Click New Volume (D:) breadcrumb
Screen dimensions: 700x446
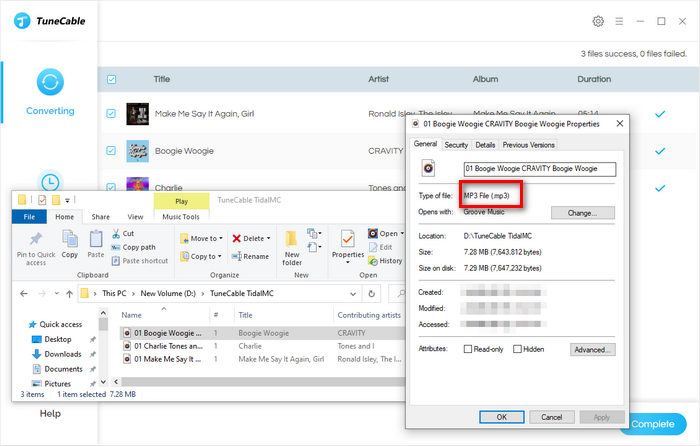(168, 294)
